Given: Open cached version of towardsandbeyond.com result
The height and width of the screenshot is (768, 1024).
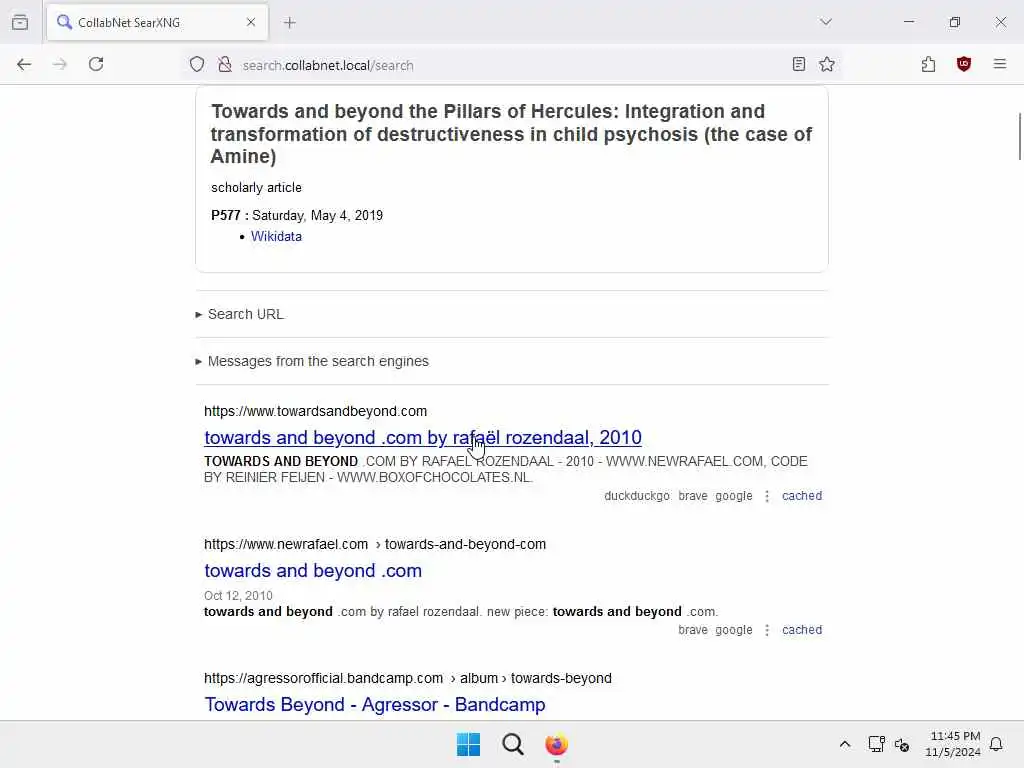Looking at the screenshot, I should pyautogui.click(x=802, y=496).
